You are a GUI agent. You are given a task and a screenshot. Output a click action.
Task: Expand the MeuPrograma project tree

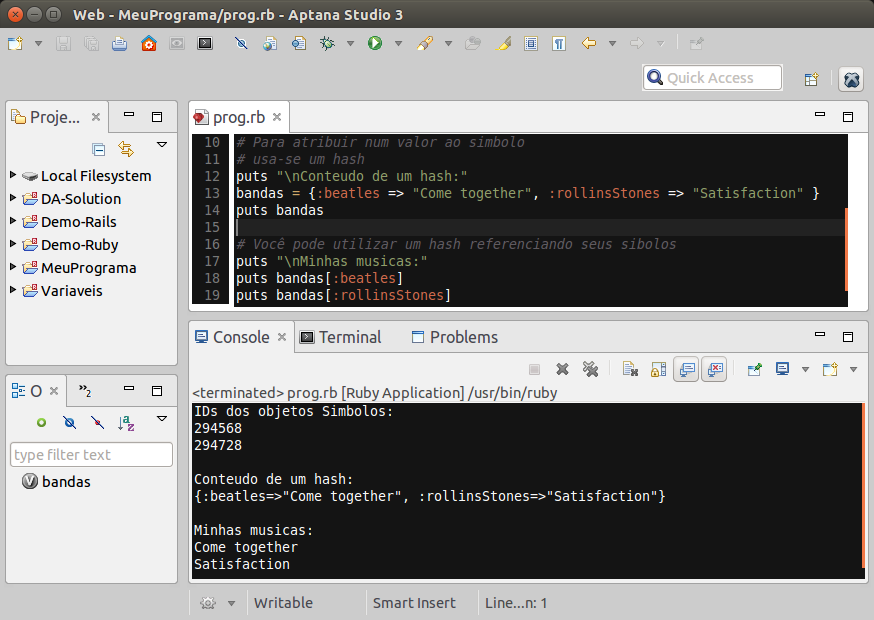13,267
